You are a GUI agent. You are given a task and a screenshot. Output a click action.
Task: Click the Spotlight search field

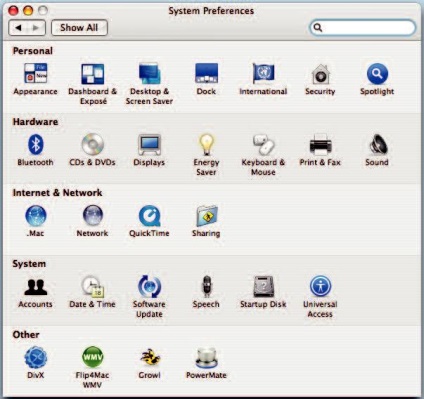[363, 28]
